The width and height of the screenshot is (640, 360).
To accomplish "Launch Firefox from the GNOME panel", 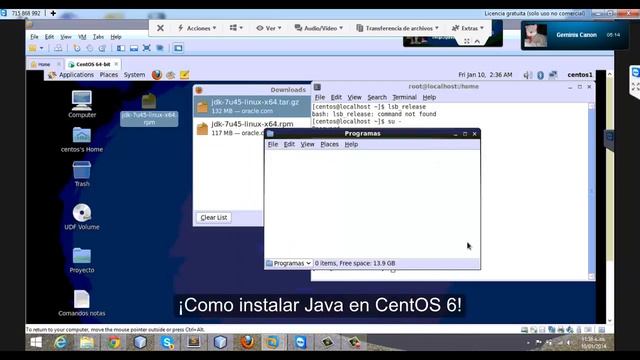I will coord(157,75).
